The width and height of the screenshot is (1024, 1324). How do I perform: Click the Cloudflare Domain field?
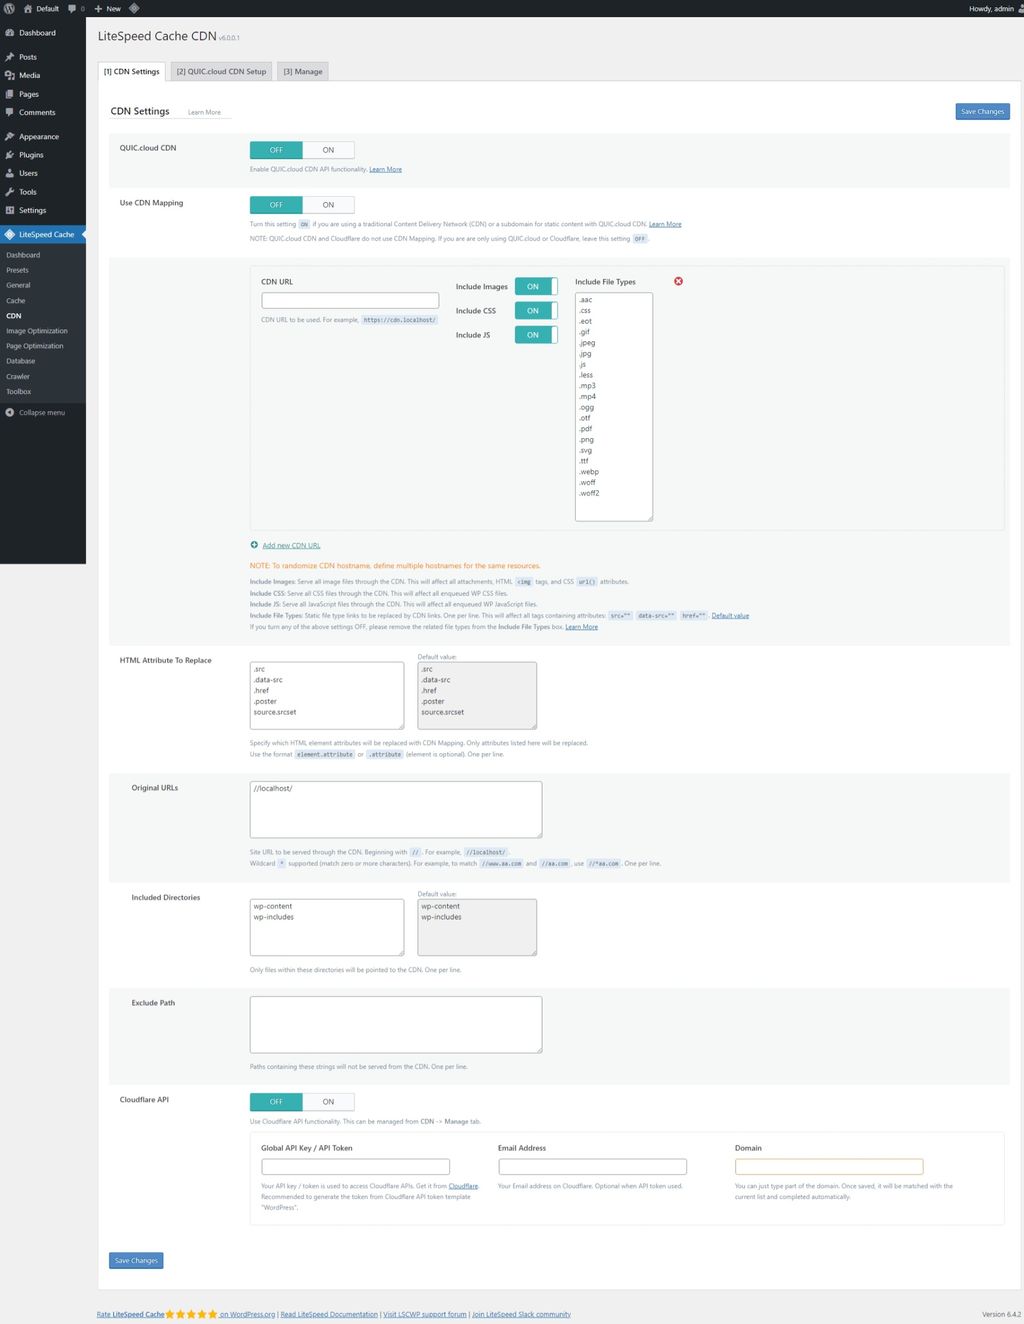(x=829, y=1167)
